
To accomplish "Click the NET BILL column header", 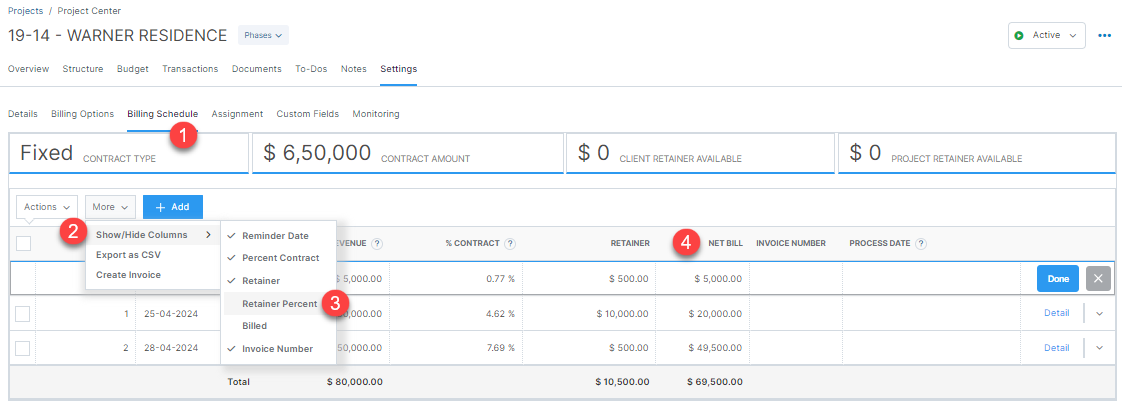I will tap(726, 243).
